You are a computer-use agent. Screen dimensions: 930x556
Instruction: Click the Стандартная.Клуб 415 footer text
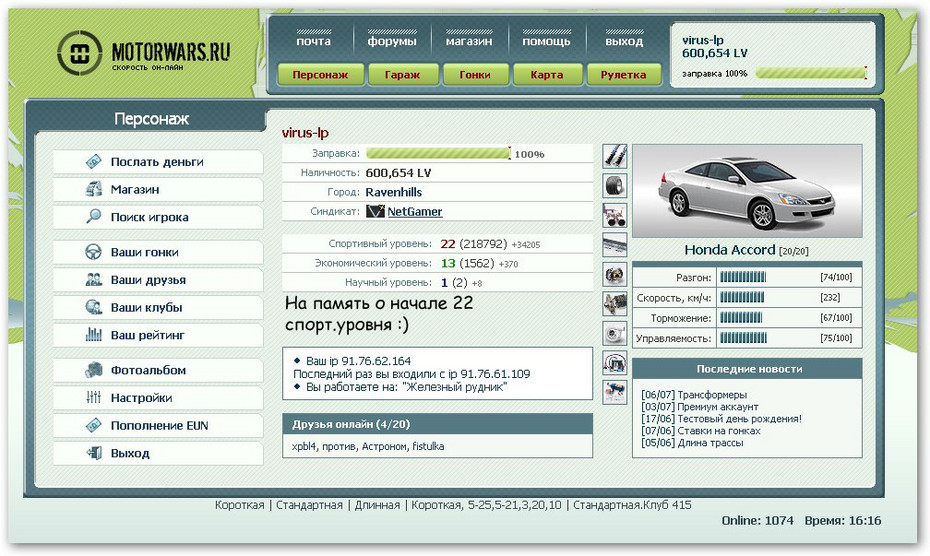click(x=632, y=505)
